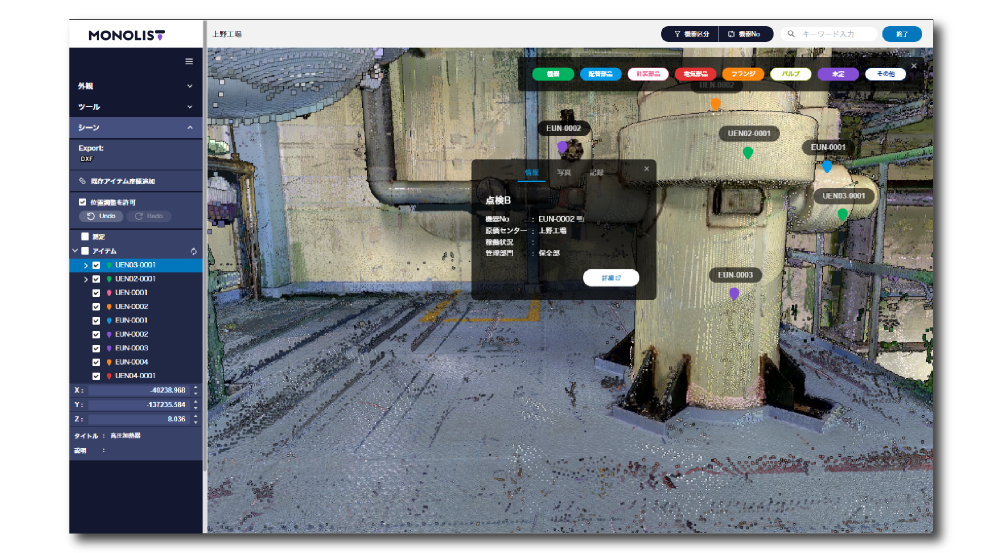
Task: Toggle the アイテム group checkbox
Action: click(85, 251)
